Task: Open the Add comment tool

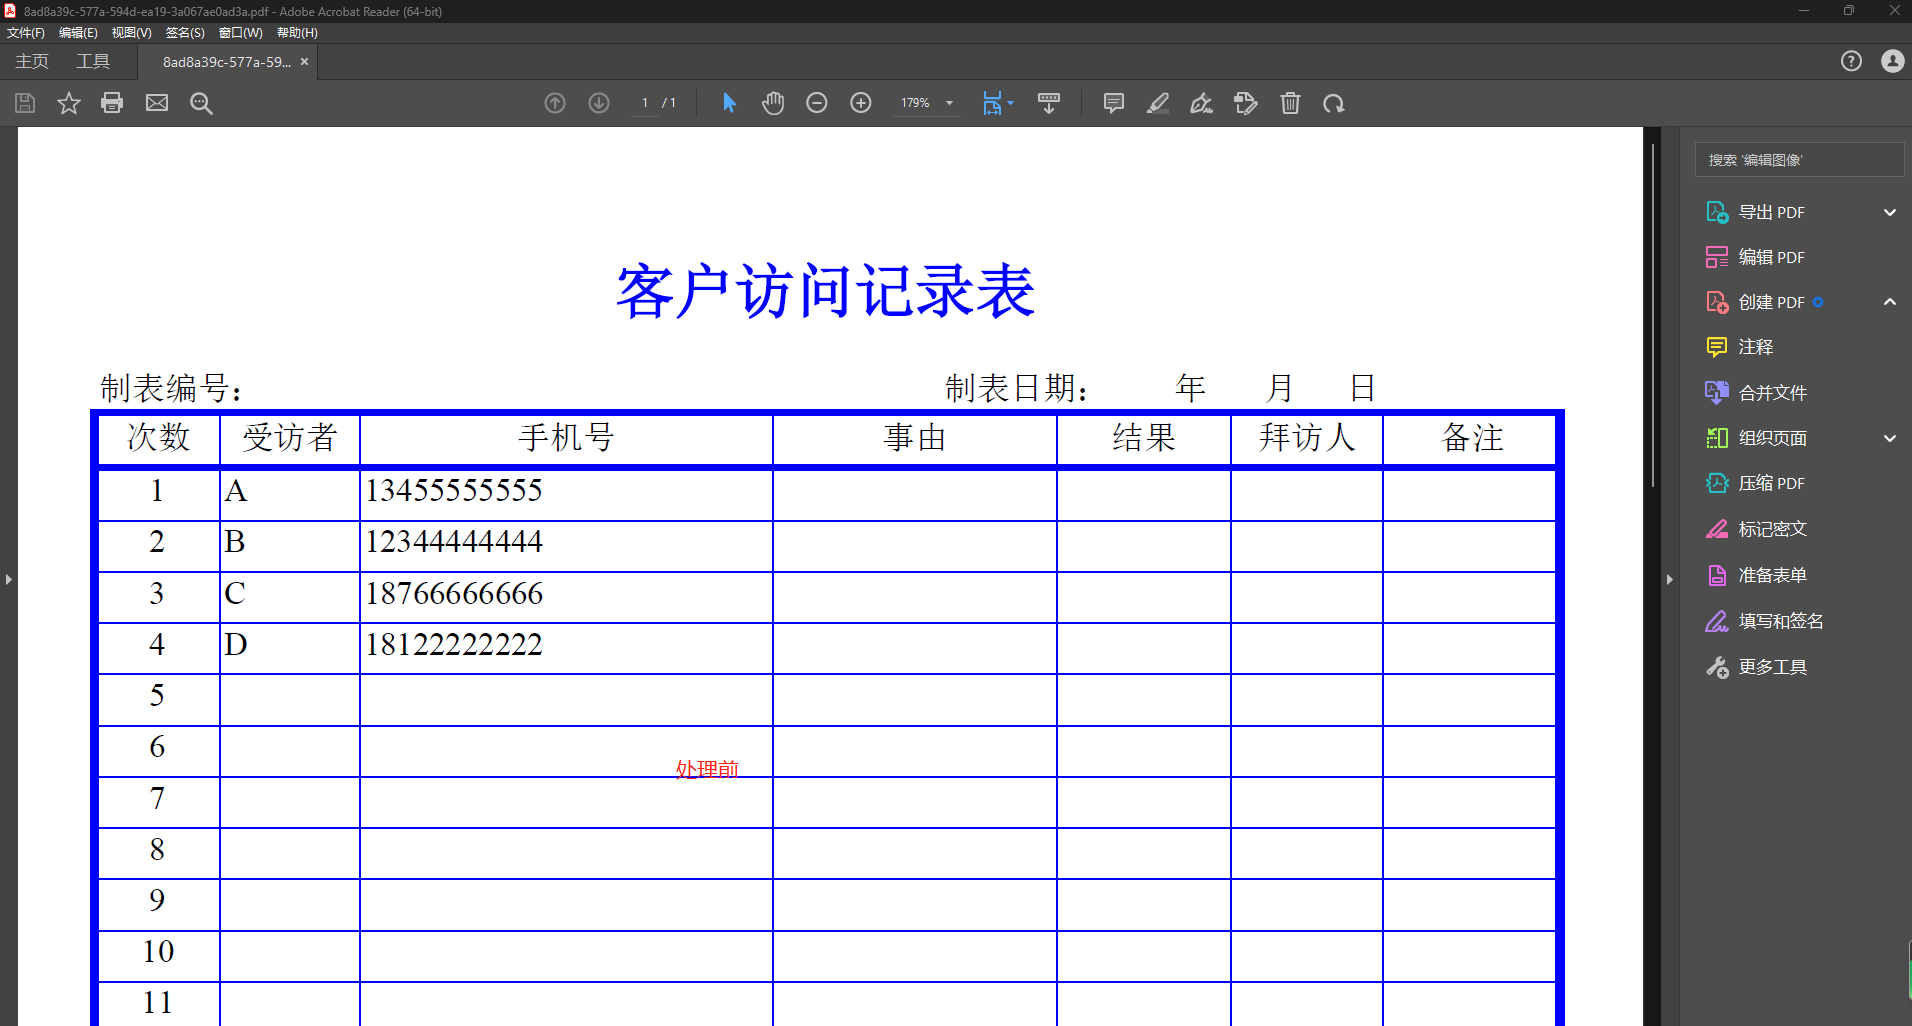Action: click(1113, 102)
